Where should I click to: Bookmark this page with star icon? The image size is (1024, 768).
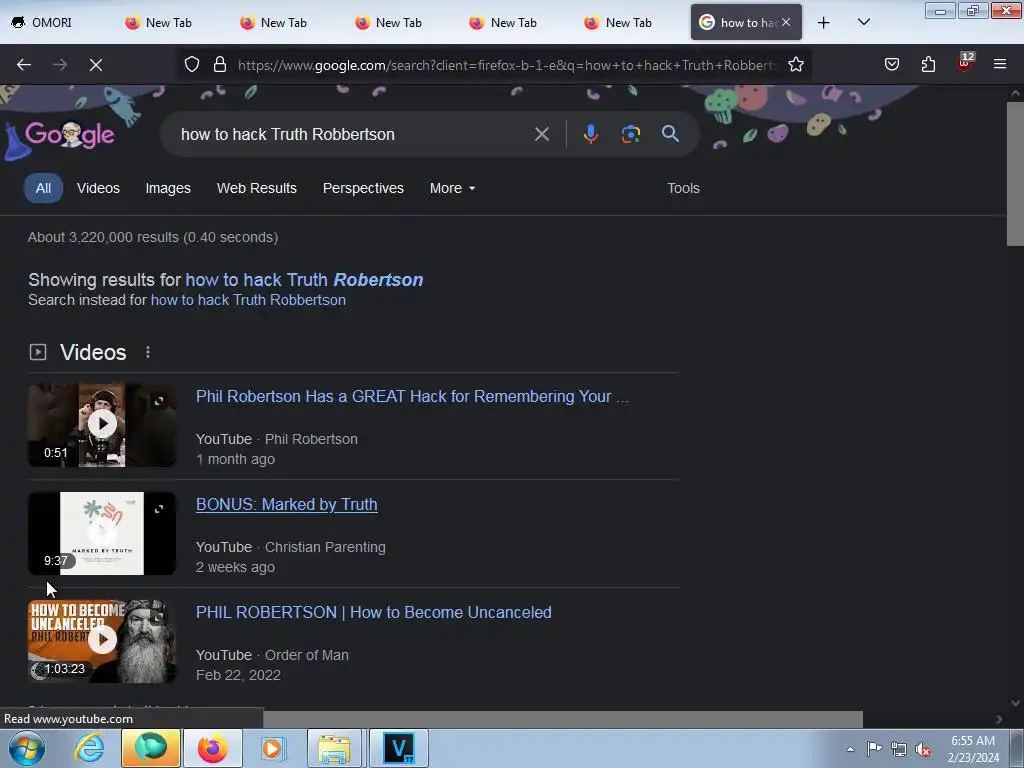[x=795, y=65]
